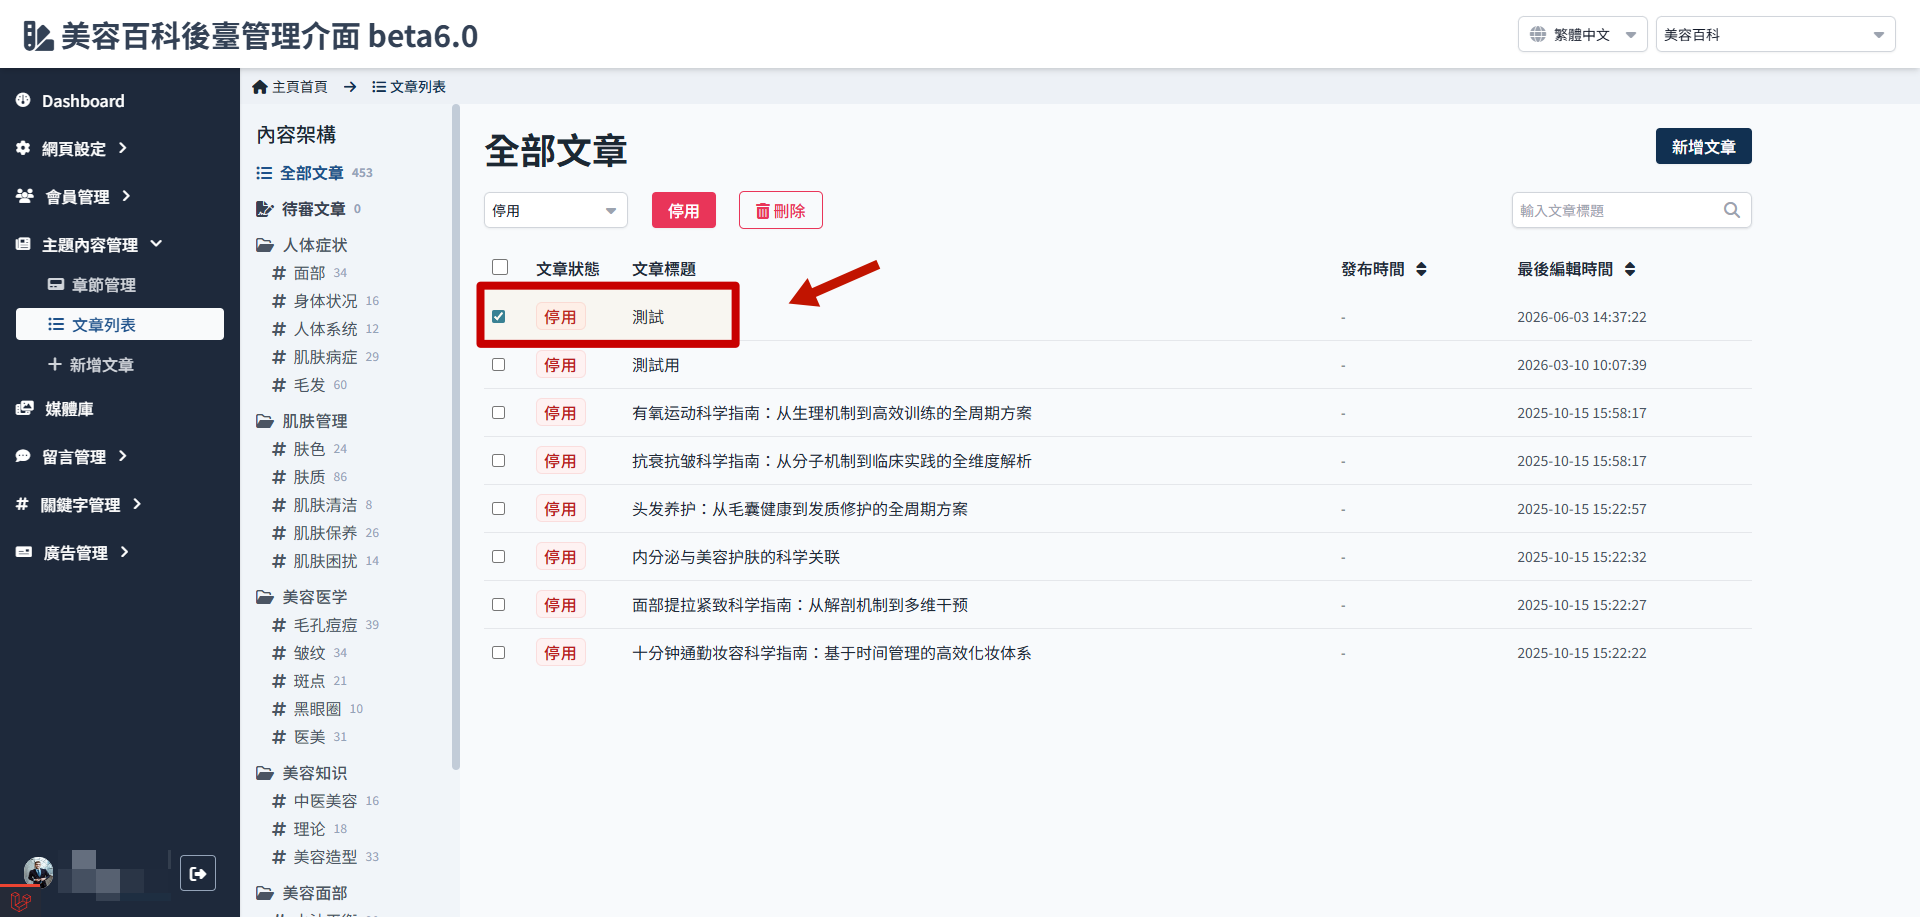Image resolution: width=1920 pixels, height=917 pixels.
Task: Click the users icon for 會員管理
Action: click(25, 196)
